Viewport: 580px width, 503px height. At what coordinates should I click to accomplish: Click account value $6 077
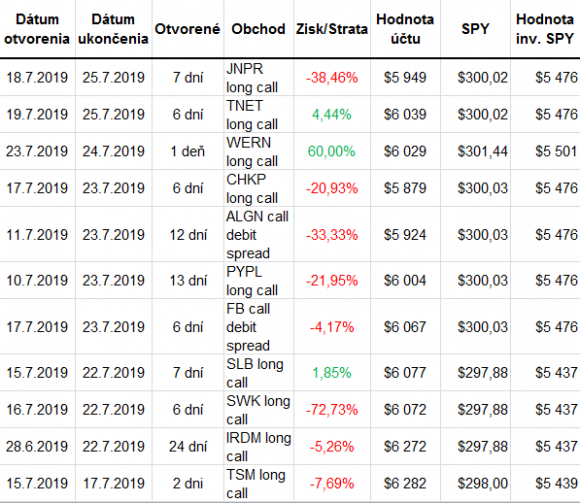coord(405,373)
